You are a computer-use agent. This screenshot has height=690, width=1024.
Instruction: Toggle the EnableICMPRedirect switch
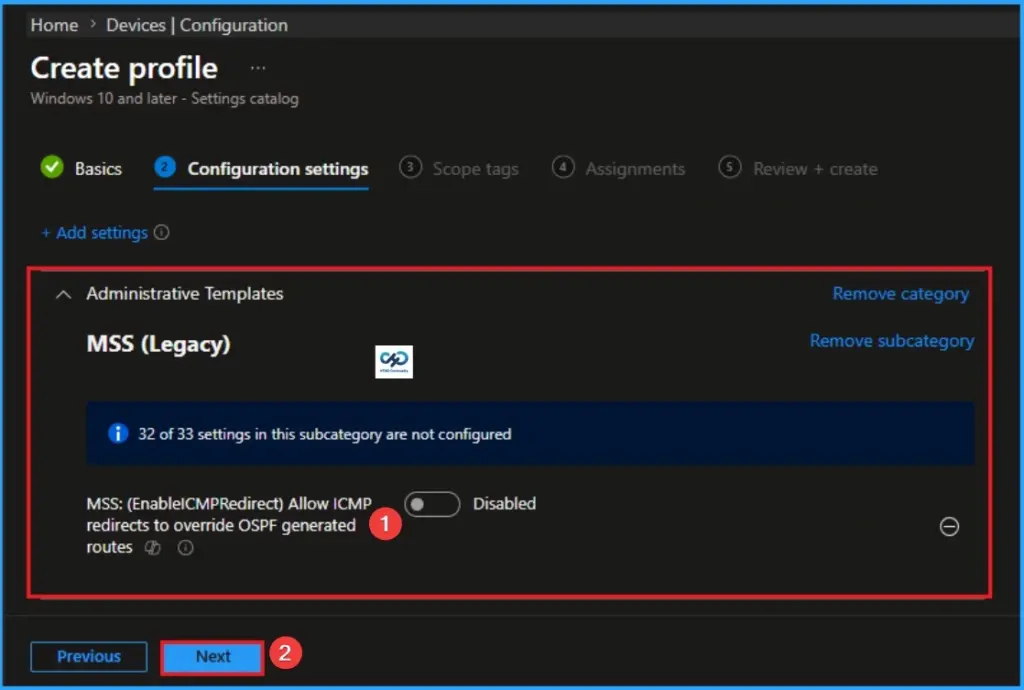click(x=432, y=504)
